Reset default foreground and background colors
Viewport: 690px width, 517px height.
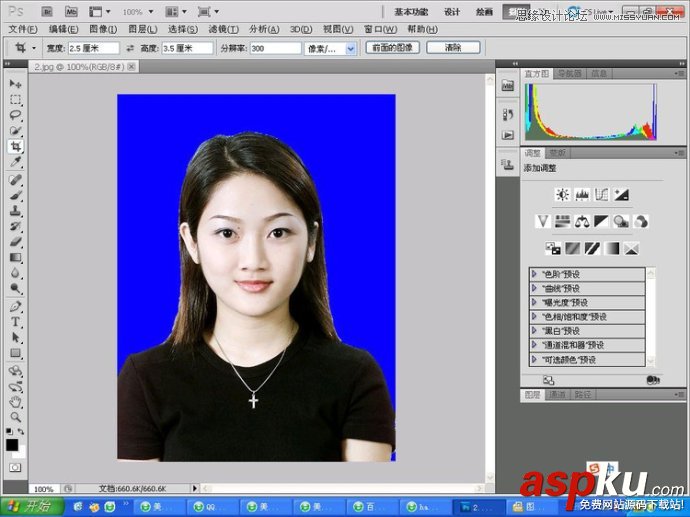(10, 432)
